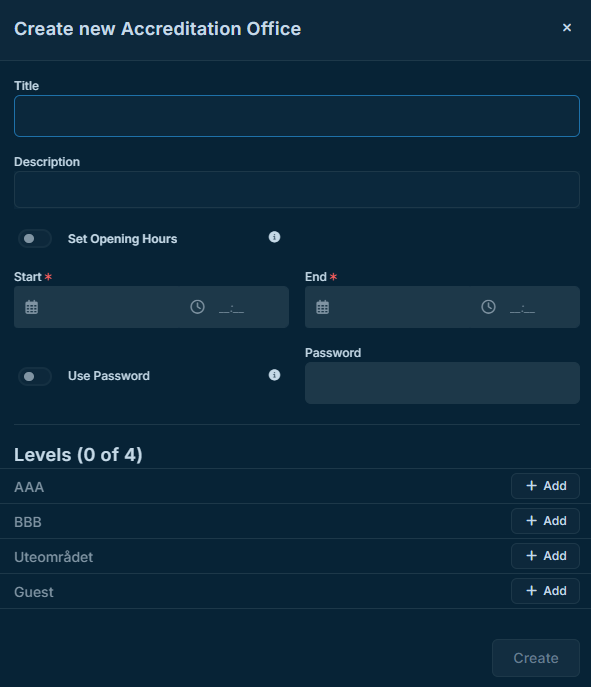Viewport: 591px width, 687px height.
Task: Click the Start time clock icon
Action: (x=198, y=307)
